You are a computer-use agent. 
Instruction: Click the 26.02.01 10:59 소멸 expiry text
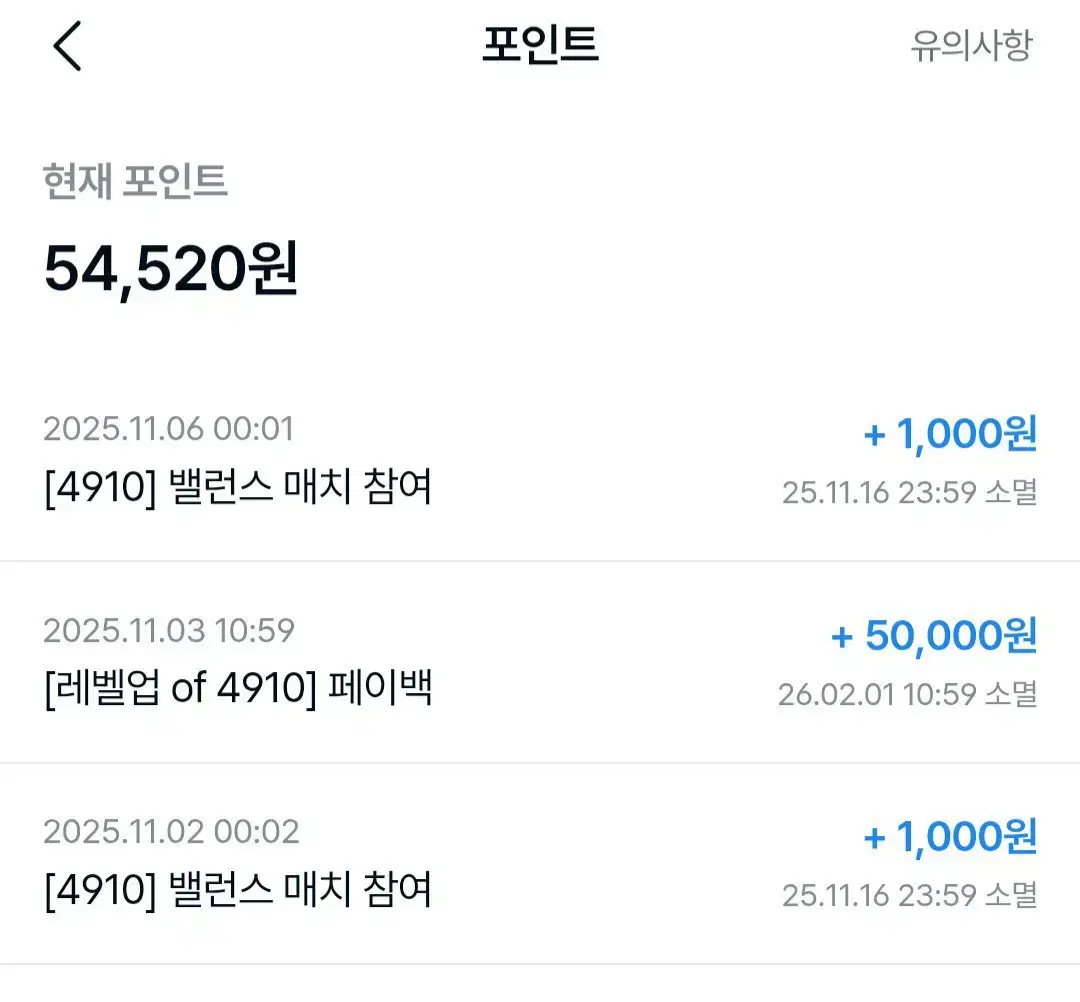point(907,694)
